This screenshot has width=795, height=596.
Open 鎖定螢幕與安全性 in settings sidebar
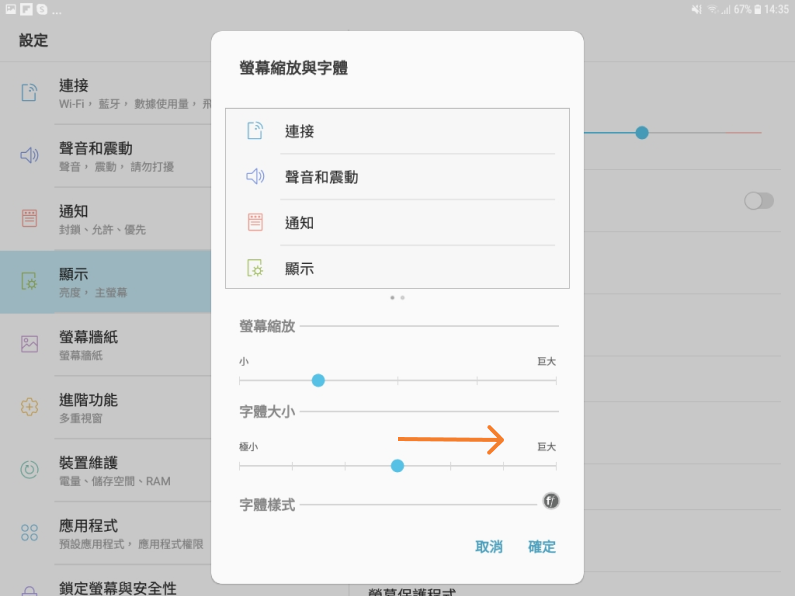point(105,581)
